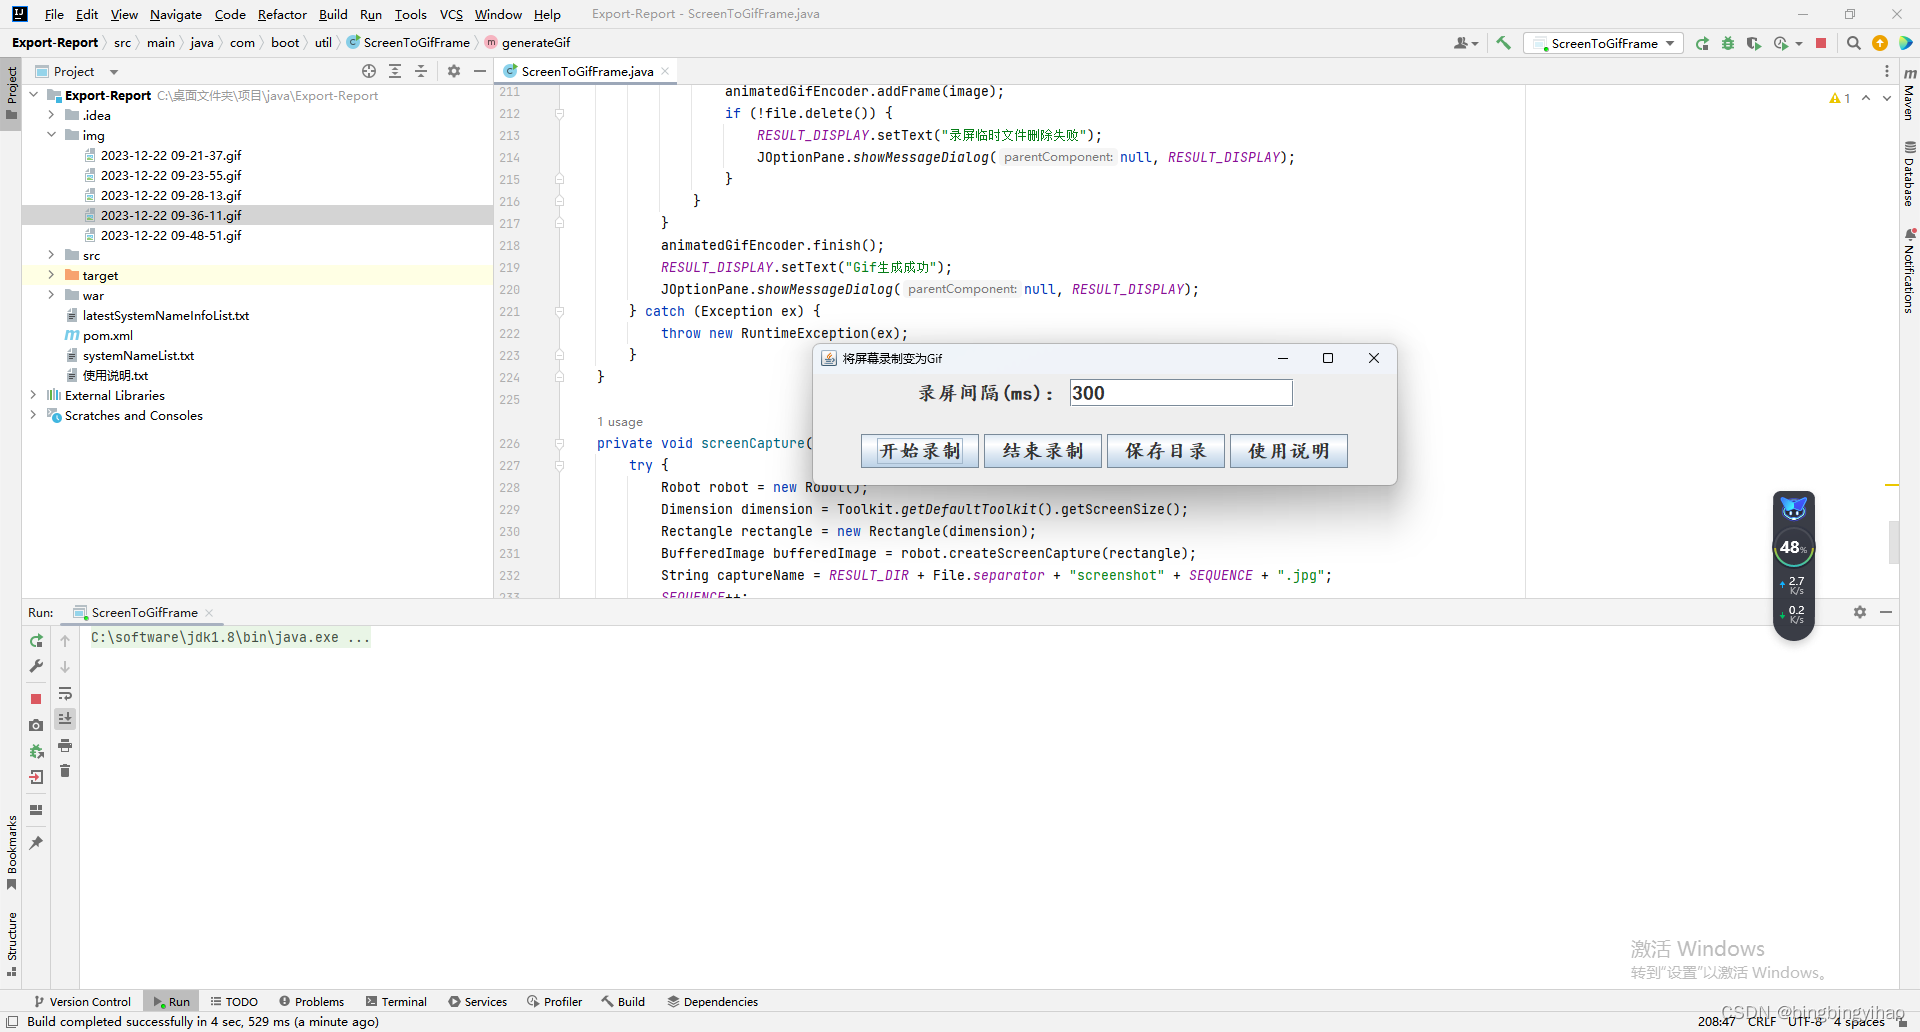Switch to the ScreenToGifFrame.java editor tab

coord(586,71)
